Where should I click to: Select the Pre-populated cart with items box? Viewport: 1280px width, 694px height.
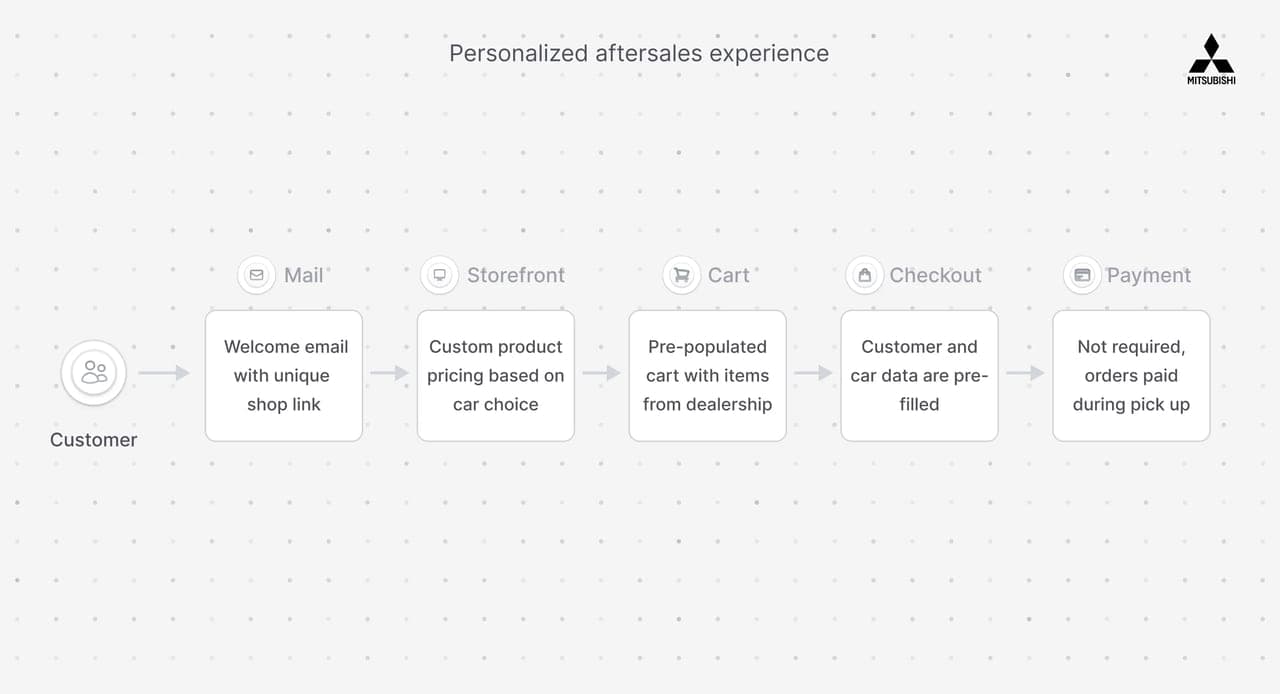pyautogui.click(x=708, y=376)
